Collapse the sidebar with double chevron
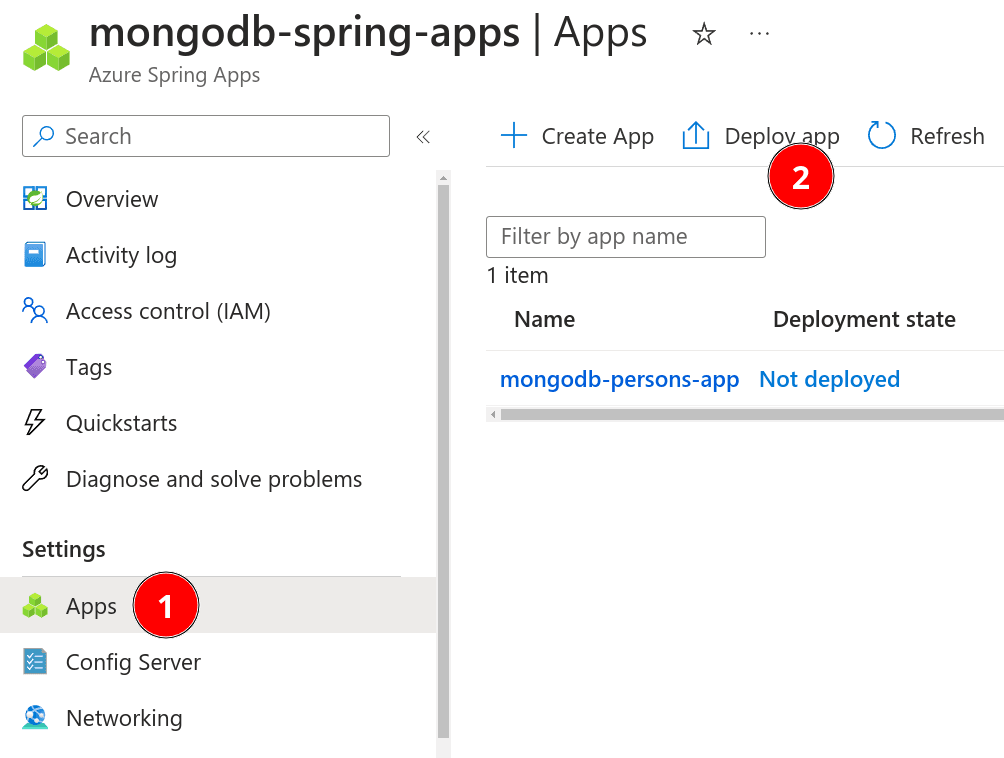This screenshot has height=758, width=1004. click(x=423, y=137)
